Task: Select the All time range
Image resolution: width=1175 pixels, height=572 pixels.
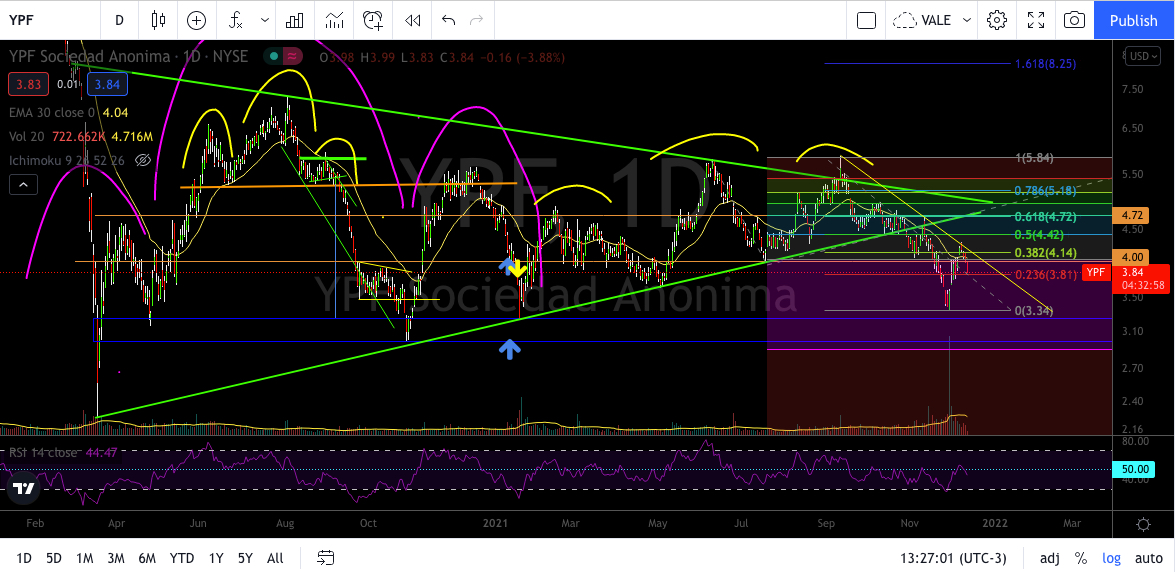Action: (275, 558)
